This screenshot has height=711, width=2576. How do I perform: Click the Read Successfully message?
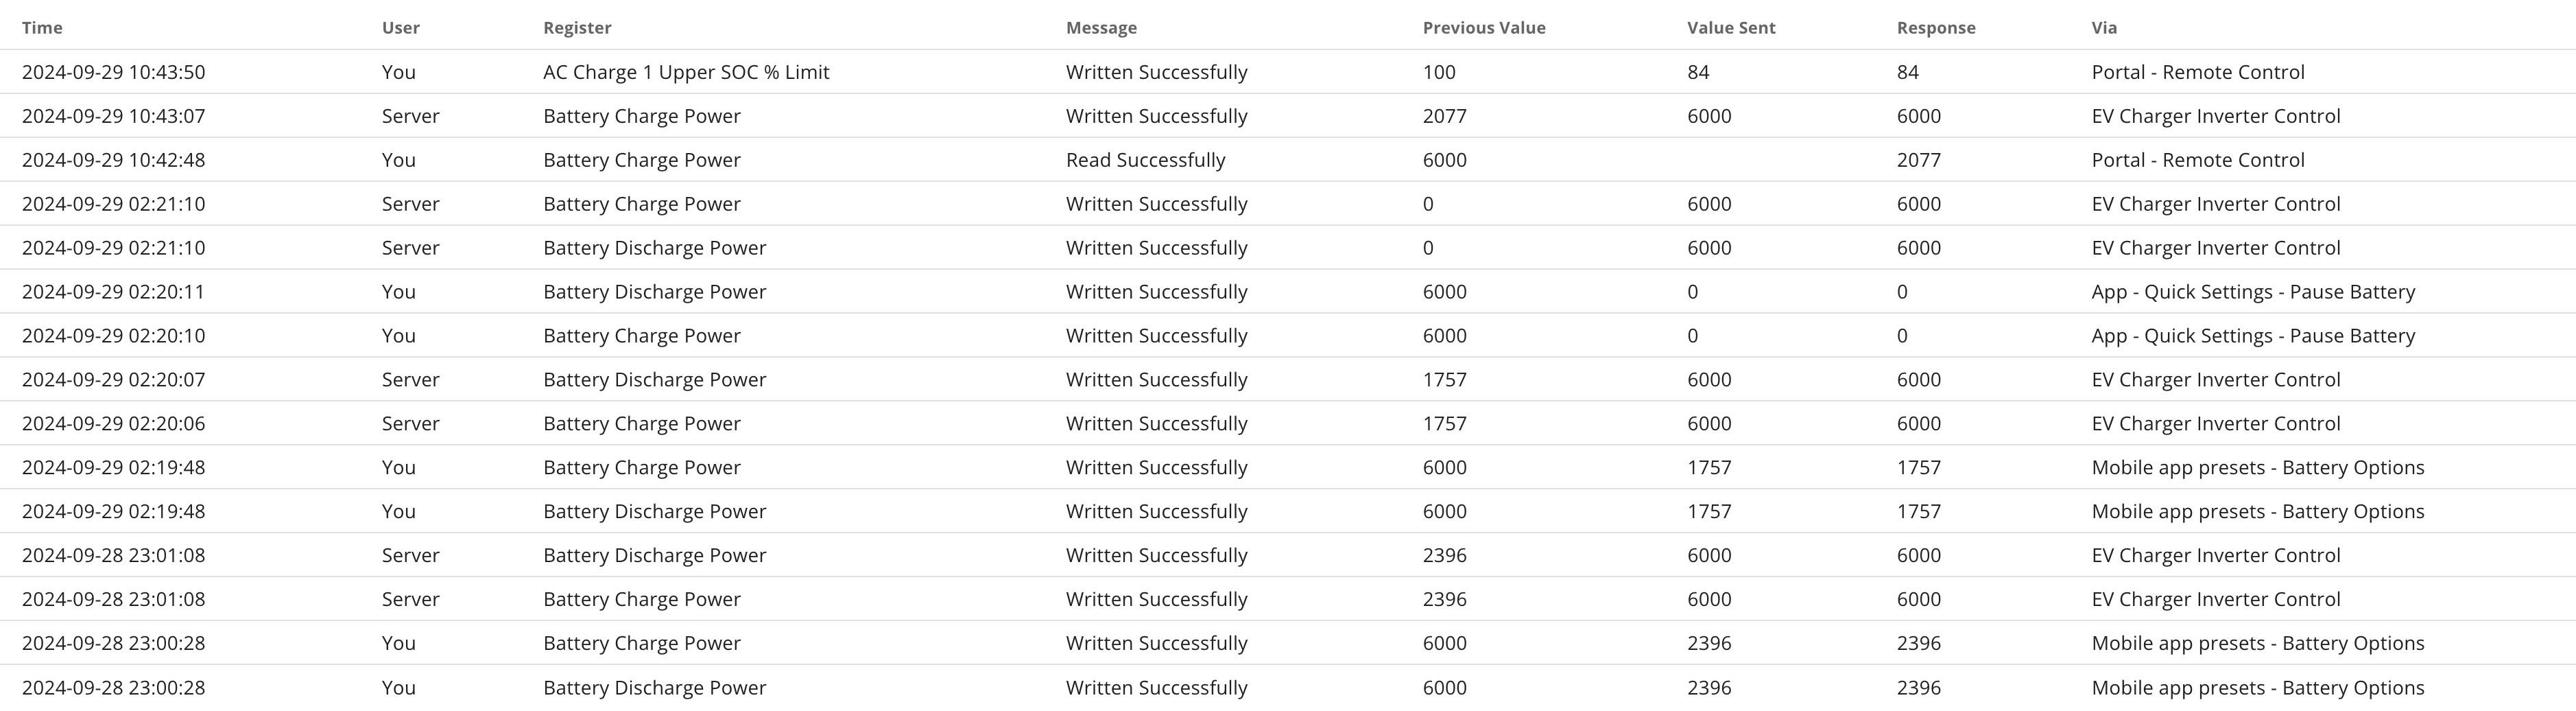pyautogui.click(x=1145, y=160)
